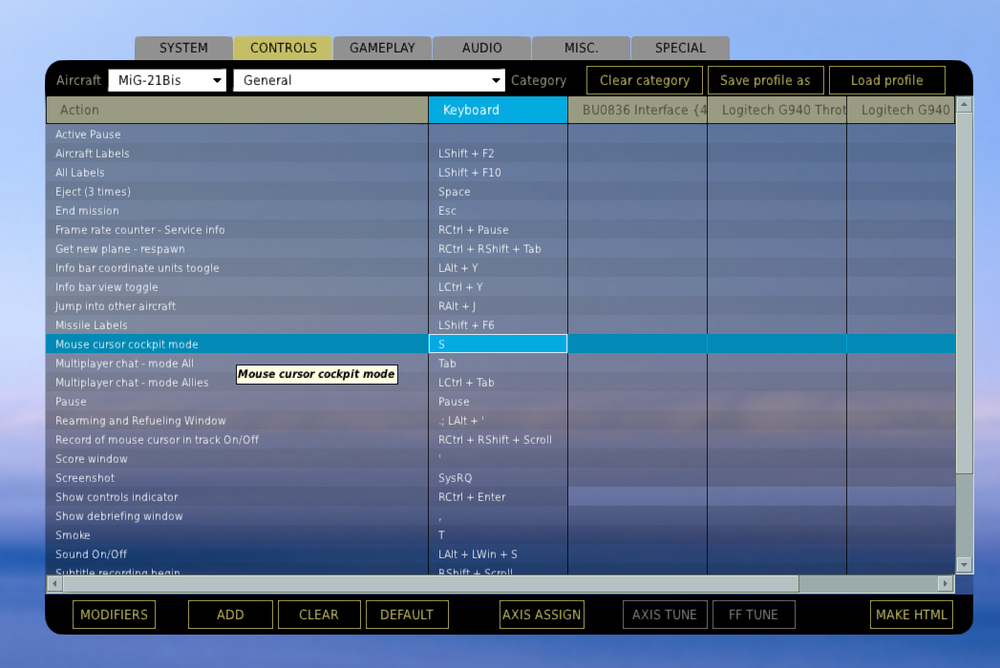Select Rearming and Refueling Window action
This screenshot has width=1000, height=668.
pos(237,420)
